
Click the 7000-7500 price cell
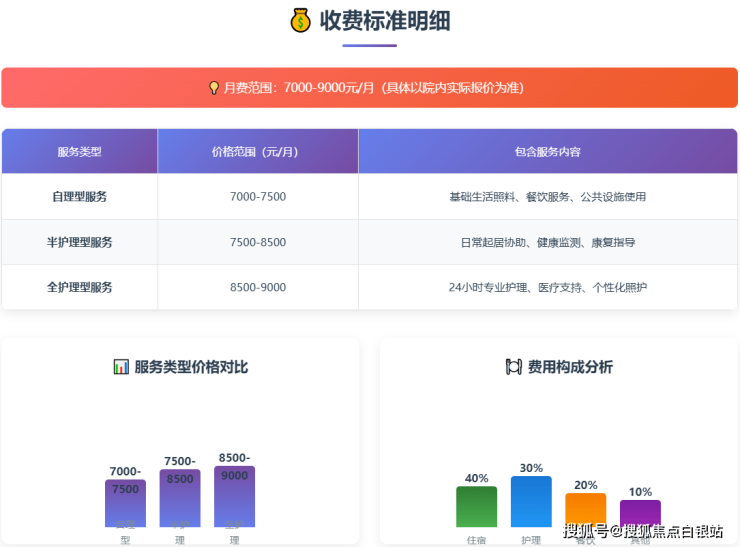pyautogui.click(x=257, y=197)
